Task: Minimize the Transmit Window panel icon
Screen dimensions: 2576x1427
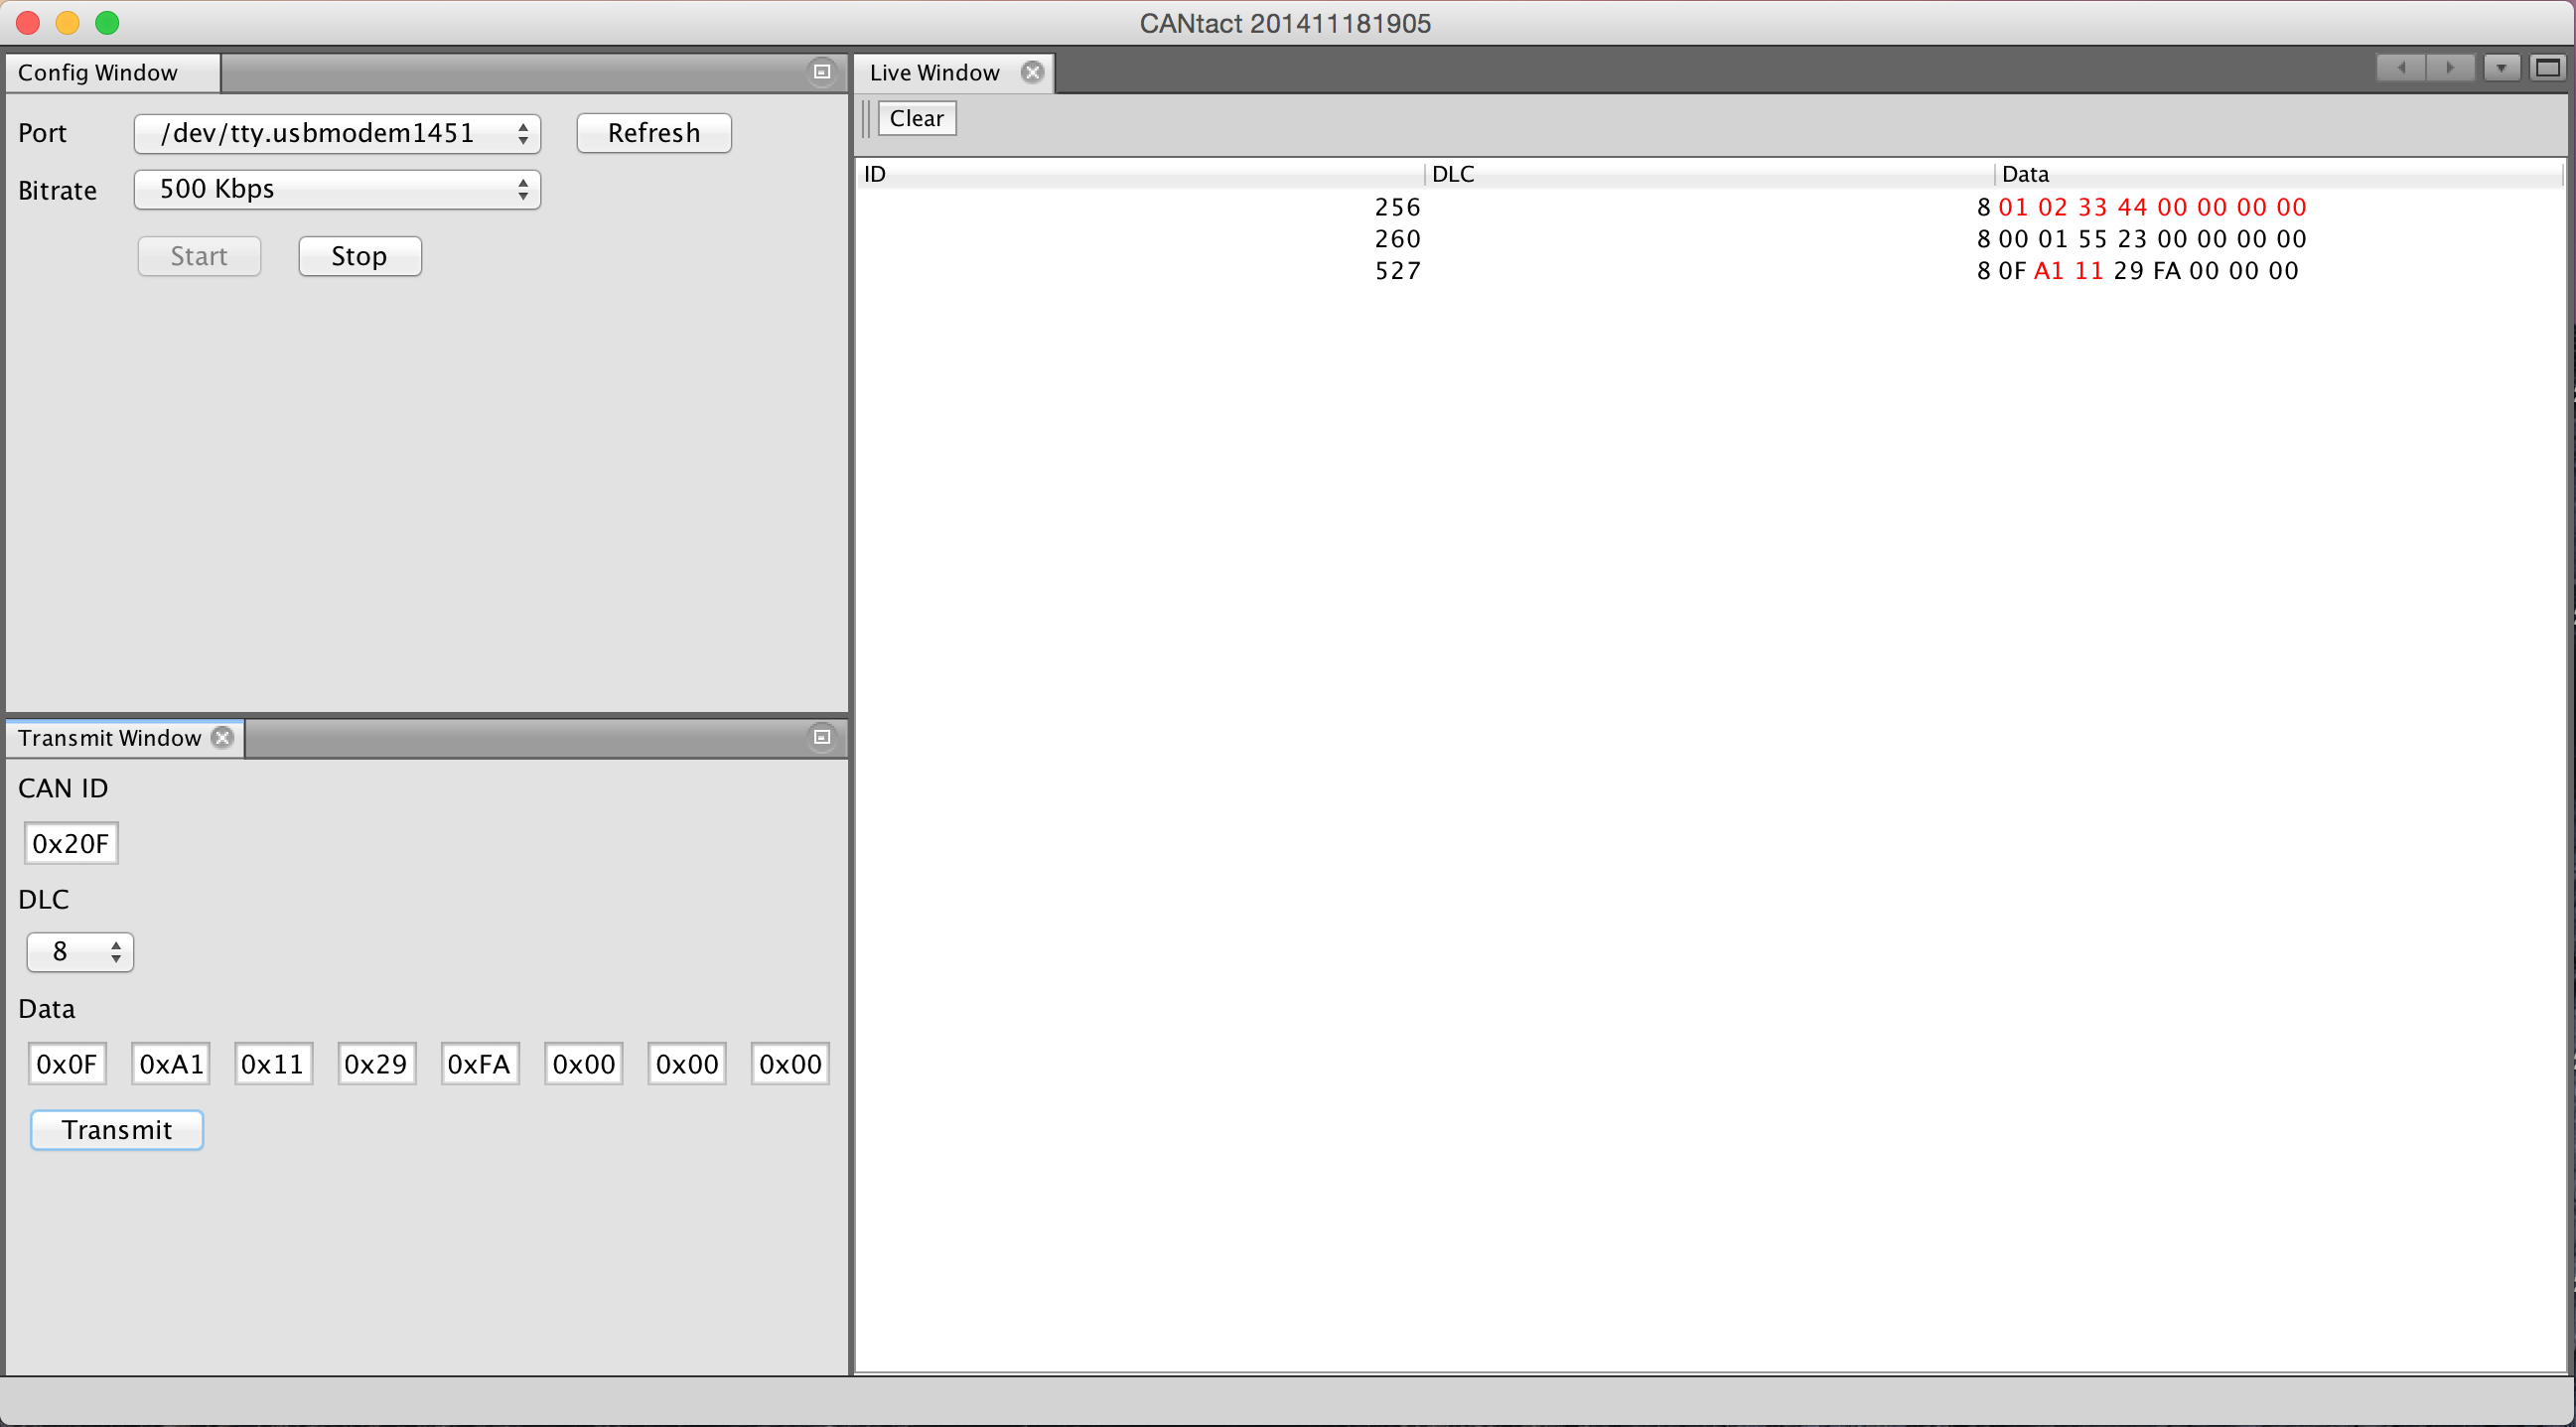Action: point(822,737)
